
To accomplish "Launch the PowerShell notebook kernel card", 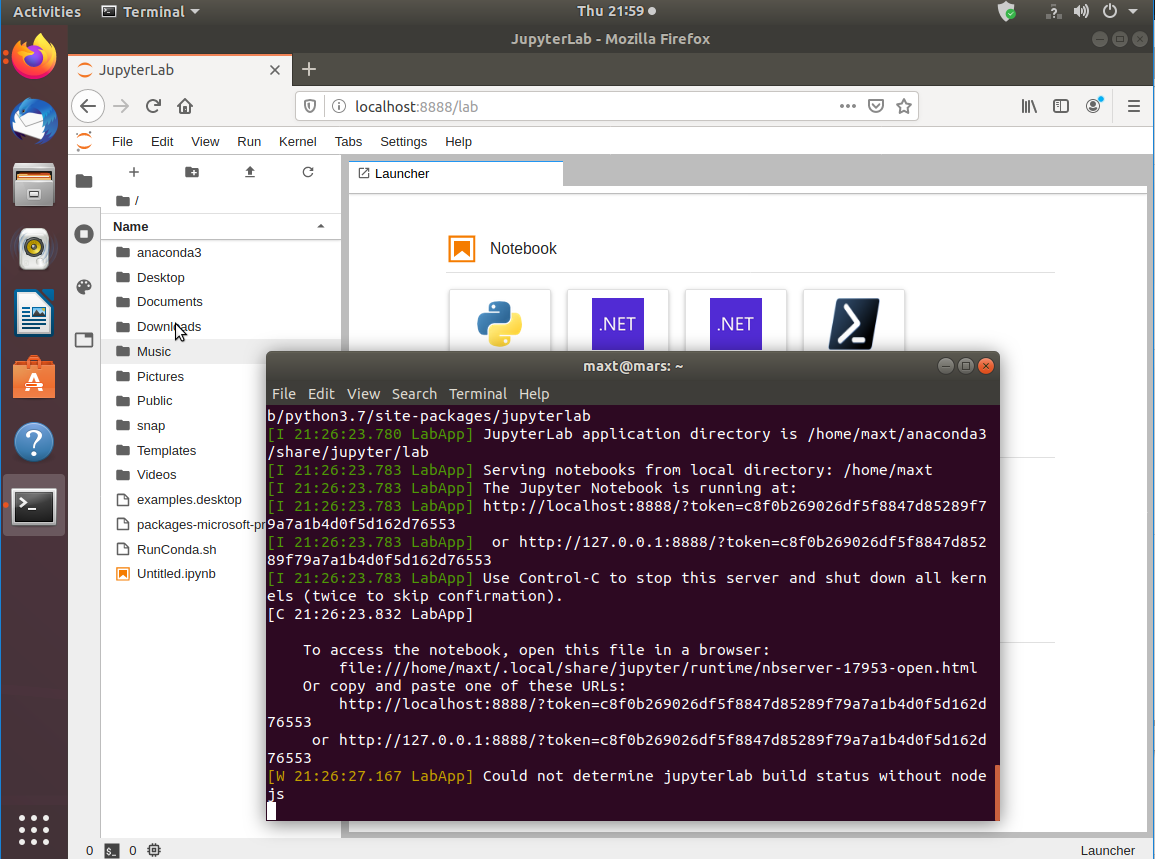I will pyautogui.click(x=853, y=323).
